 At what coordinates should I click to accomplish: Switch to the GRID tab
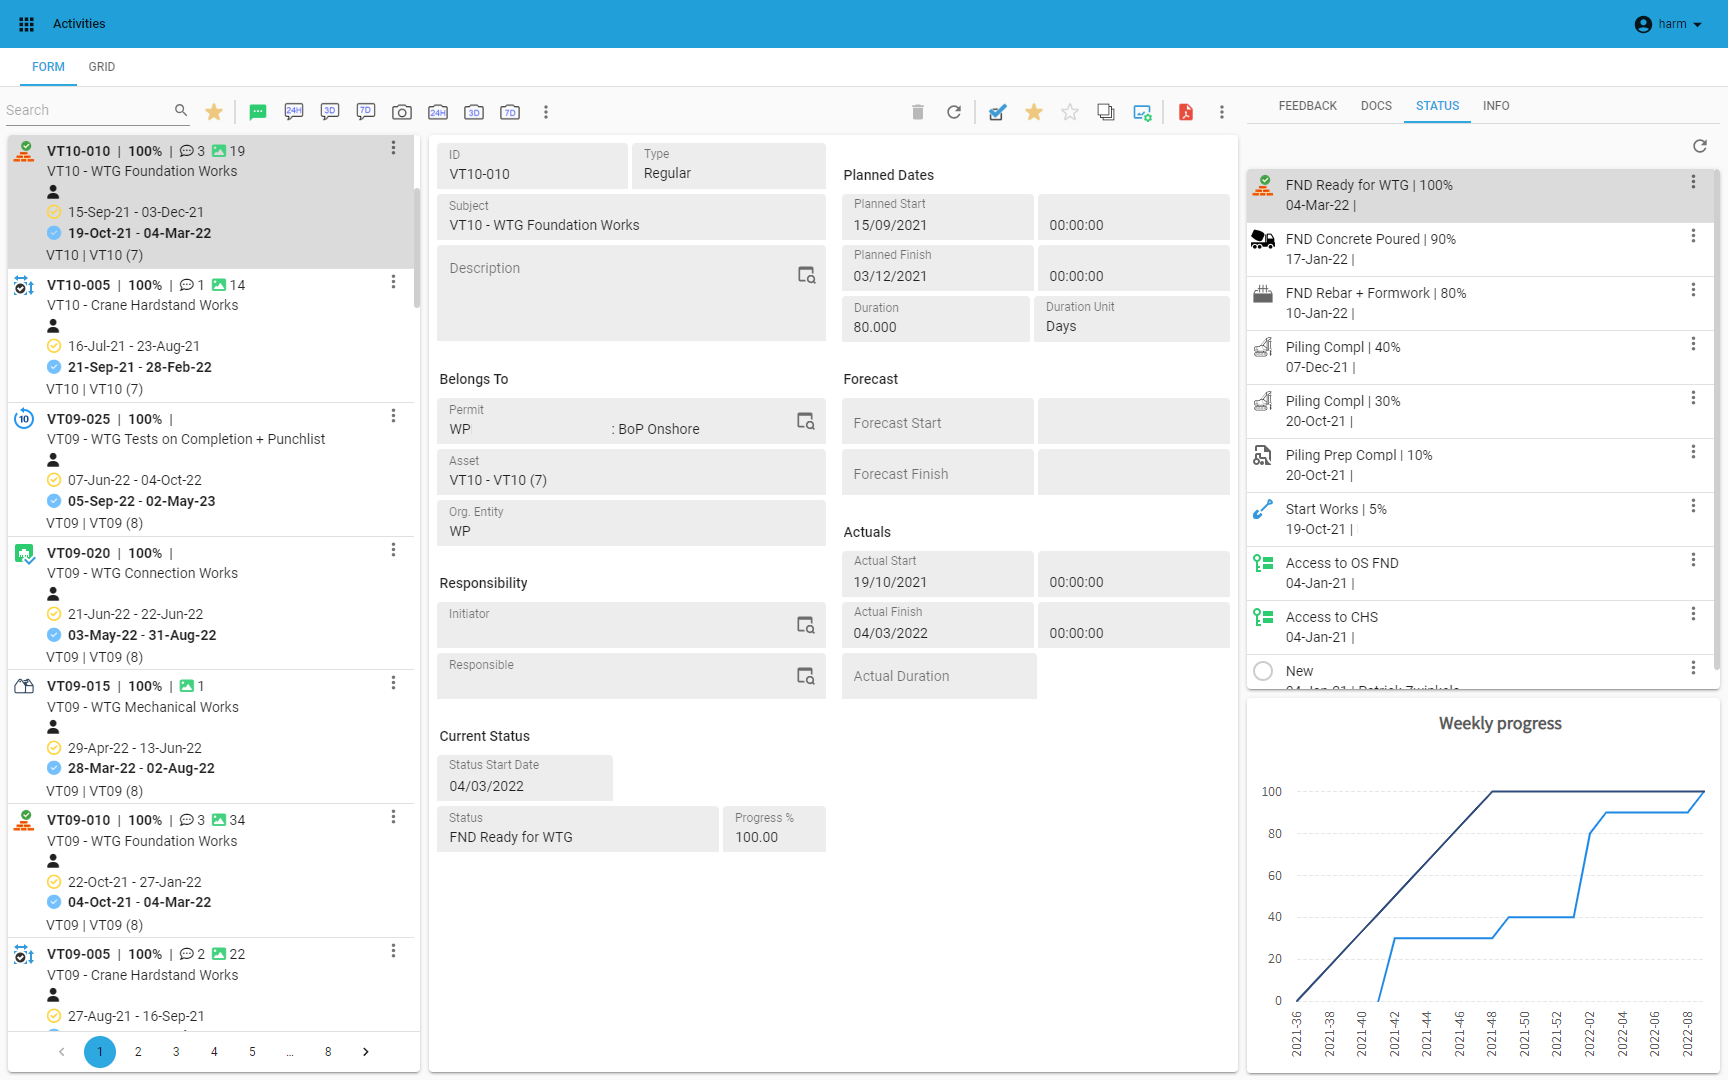[101, 67]
